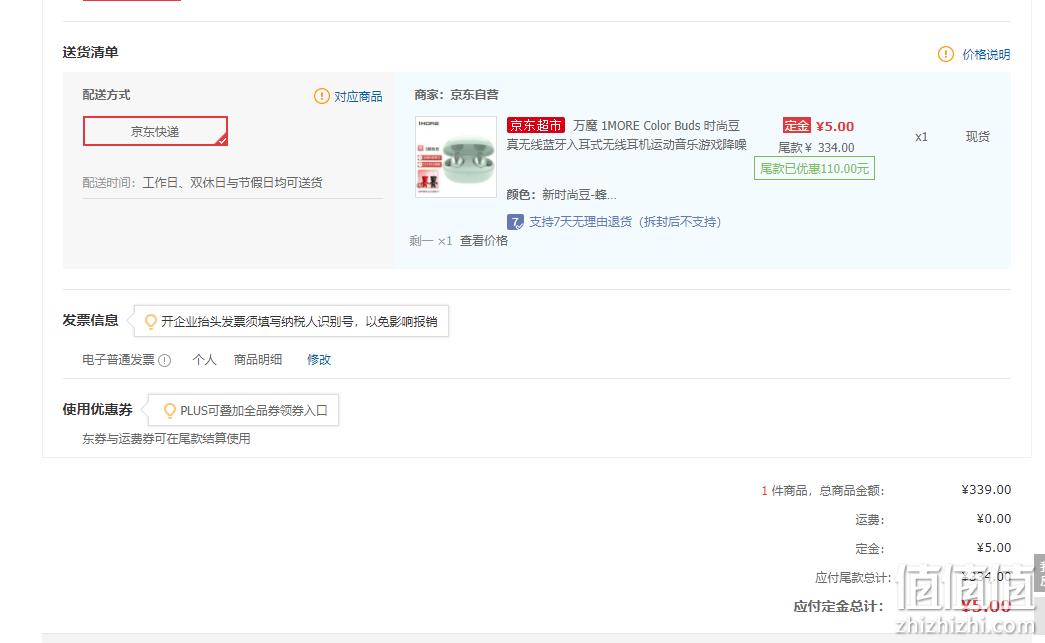The image size is (1045, 643).
Task: Click the 东券与运费券可在尾款结算使用 note
Action: tap(167, 438)
